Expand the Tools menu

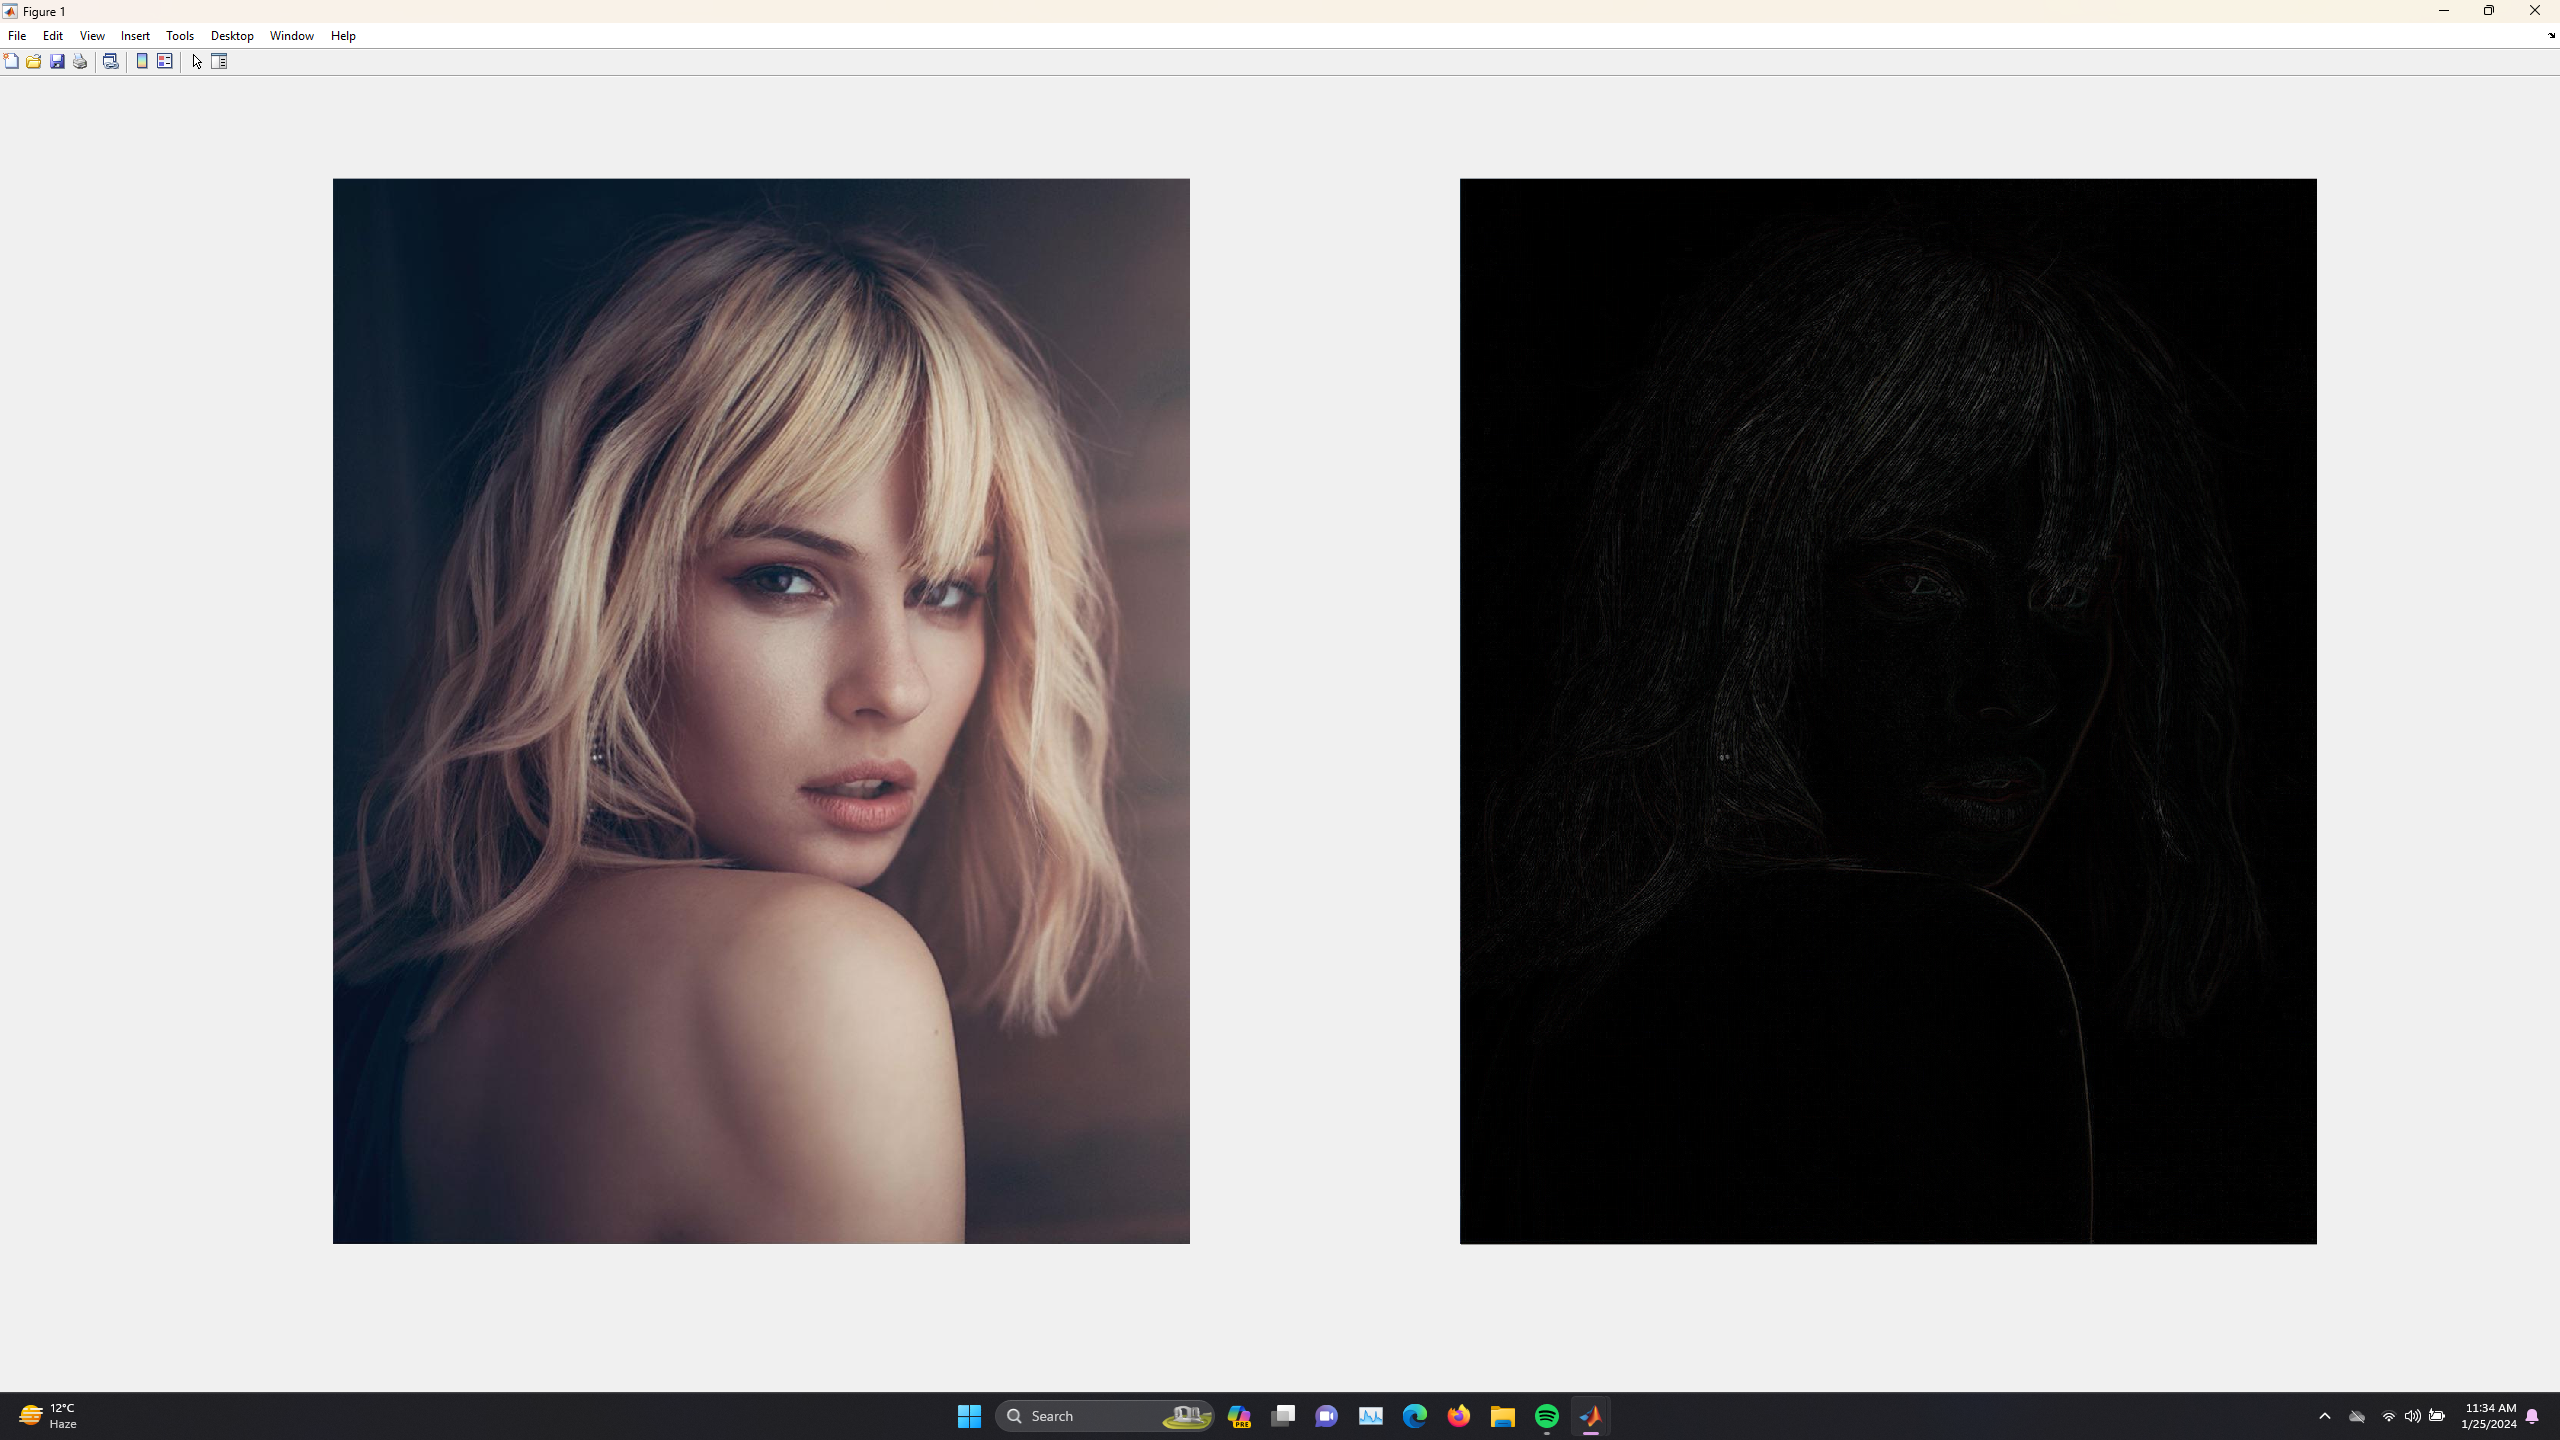click(x=180, y=35)
